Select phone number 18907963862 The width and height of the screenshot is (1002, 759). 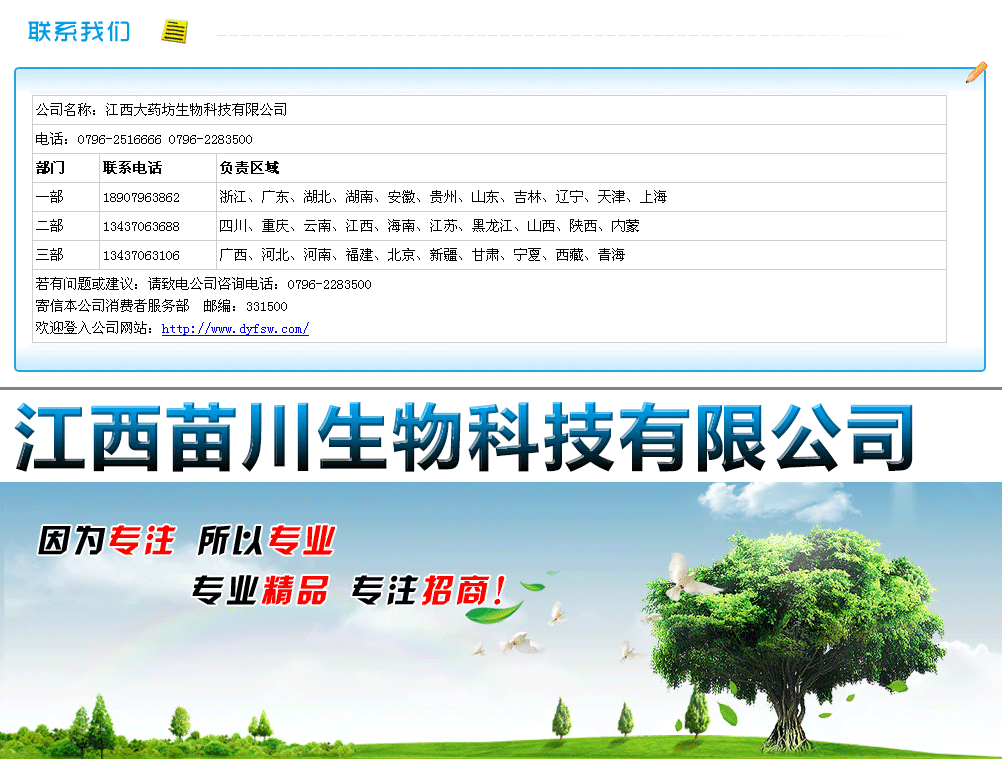tap(141, 197)
